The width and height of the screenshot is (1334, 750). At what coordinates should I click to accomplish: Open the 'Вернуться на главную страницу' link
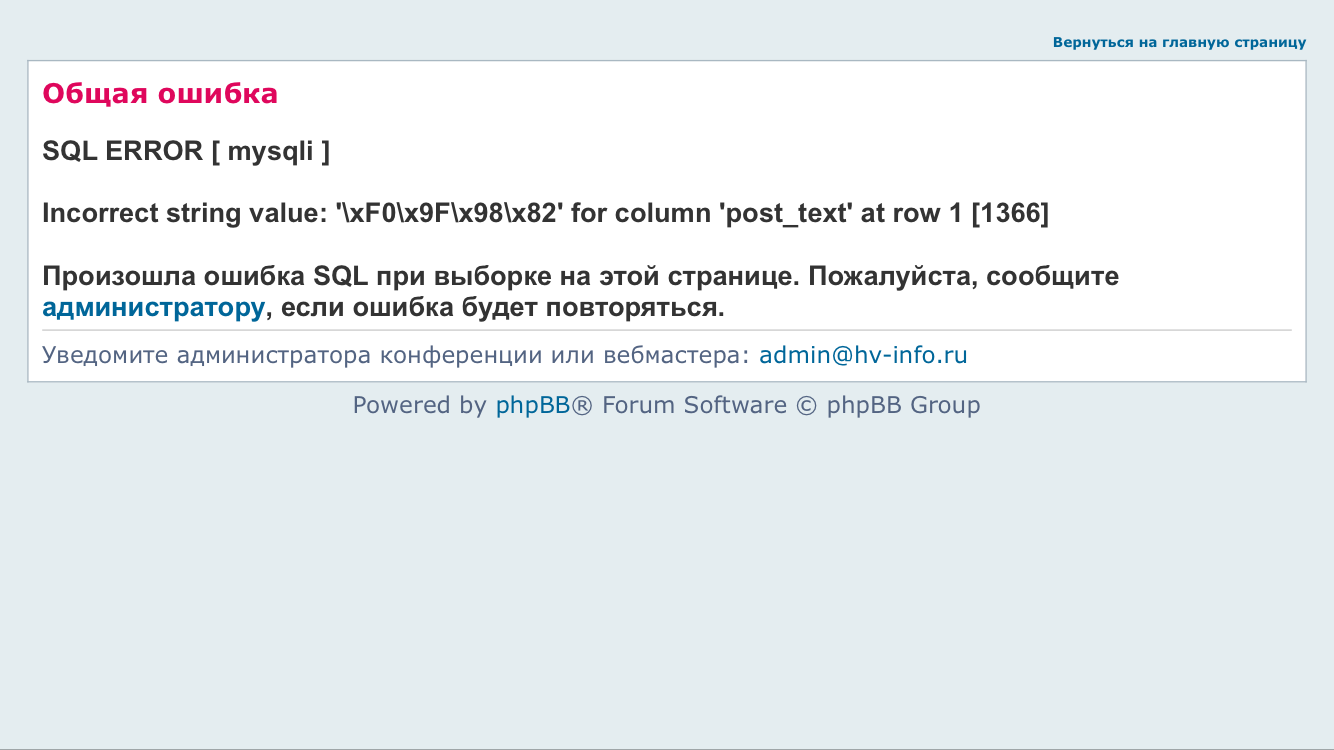(x=1179, y=42)
